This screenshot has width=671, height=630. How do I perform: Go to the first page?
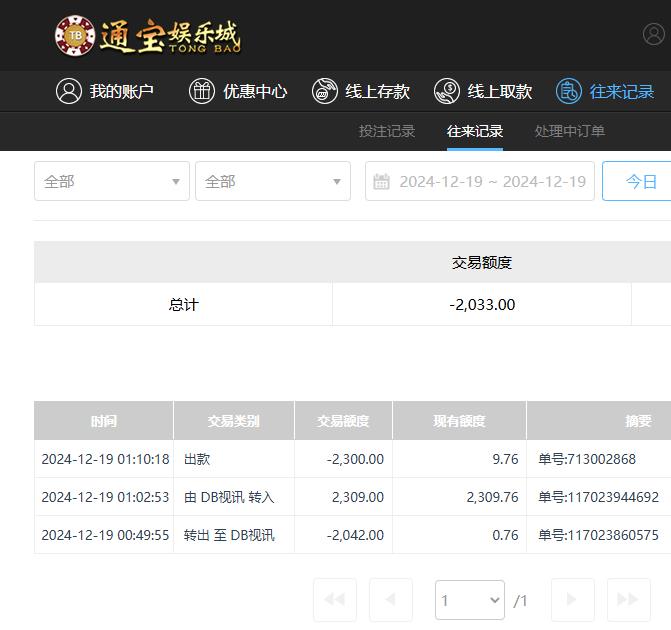point(335,600)
